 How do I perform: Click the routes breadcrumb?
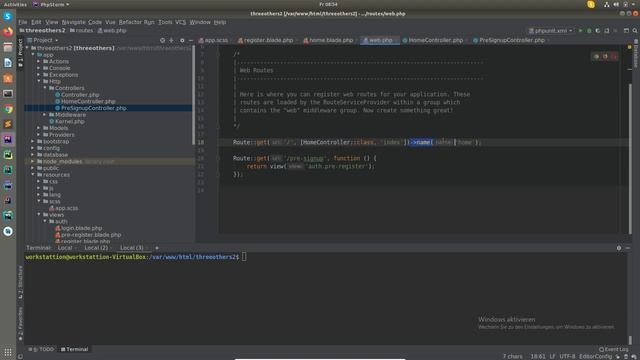point(82,31)
